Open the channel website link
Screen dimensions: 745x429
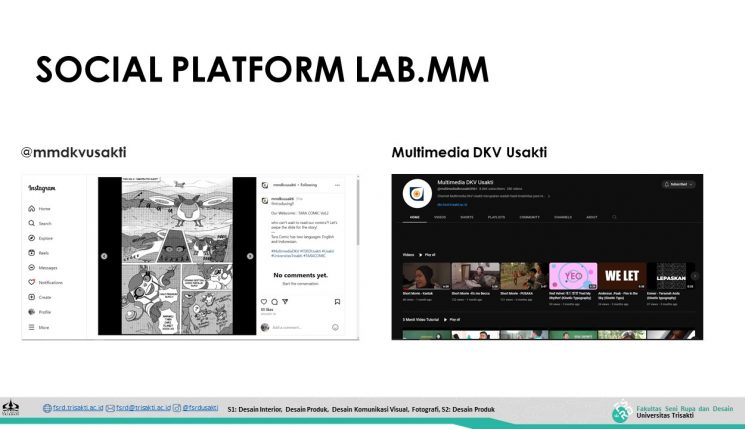(452, 205)
